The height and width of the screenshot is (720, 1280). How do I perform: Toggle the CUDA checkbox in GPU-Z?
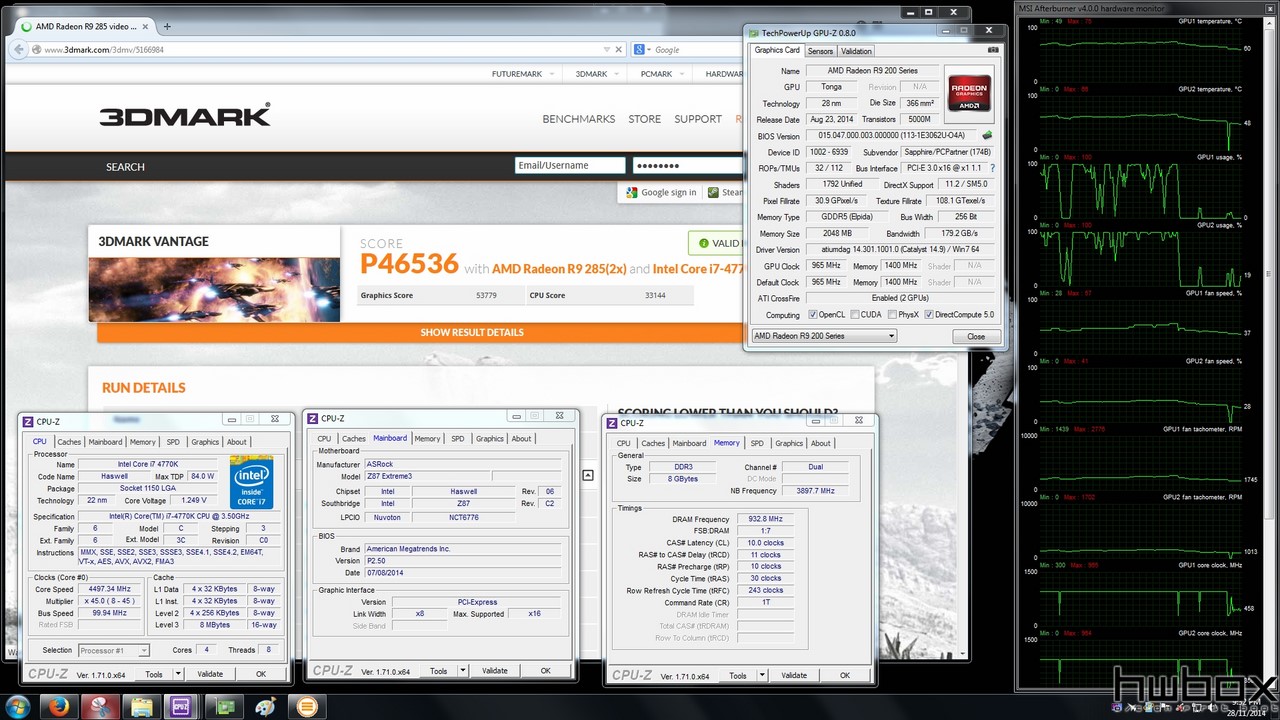click(854, 315)
